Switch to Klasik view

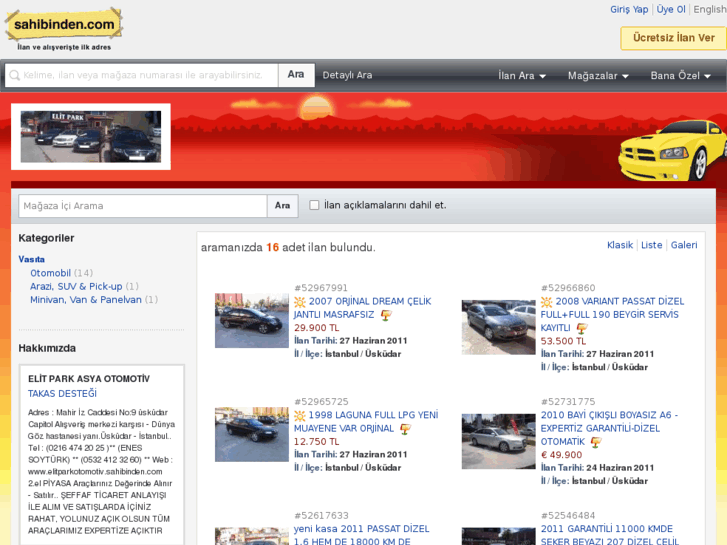tap(620, 245)
